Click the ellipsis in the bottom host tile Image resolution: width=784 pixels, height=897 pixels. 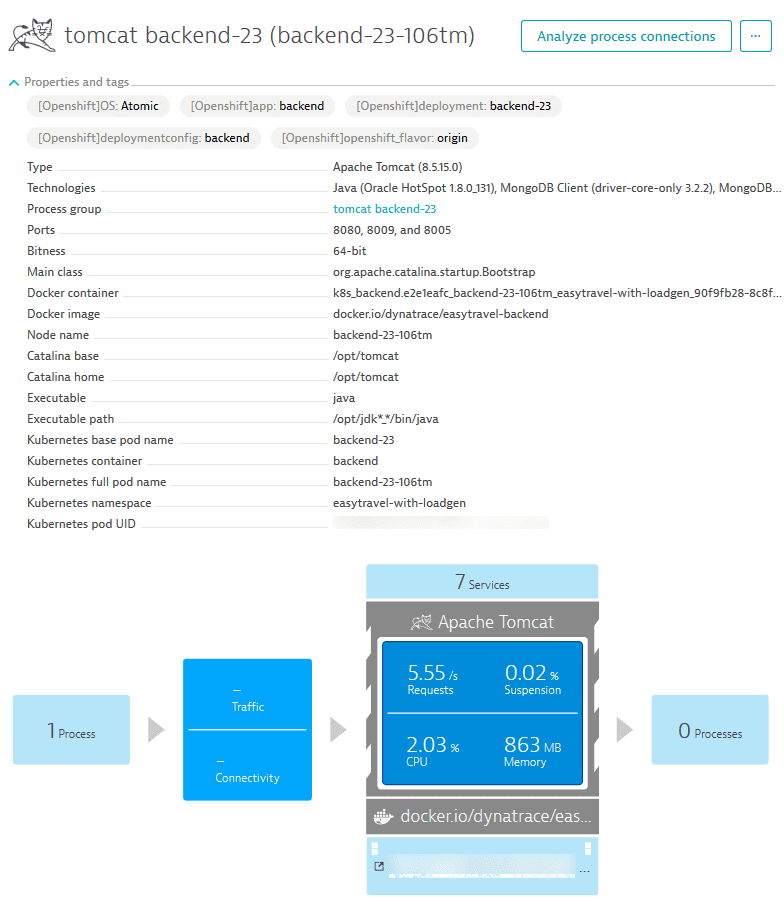584,871
